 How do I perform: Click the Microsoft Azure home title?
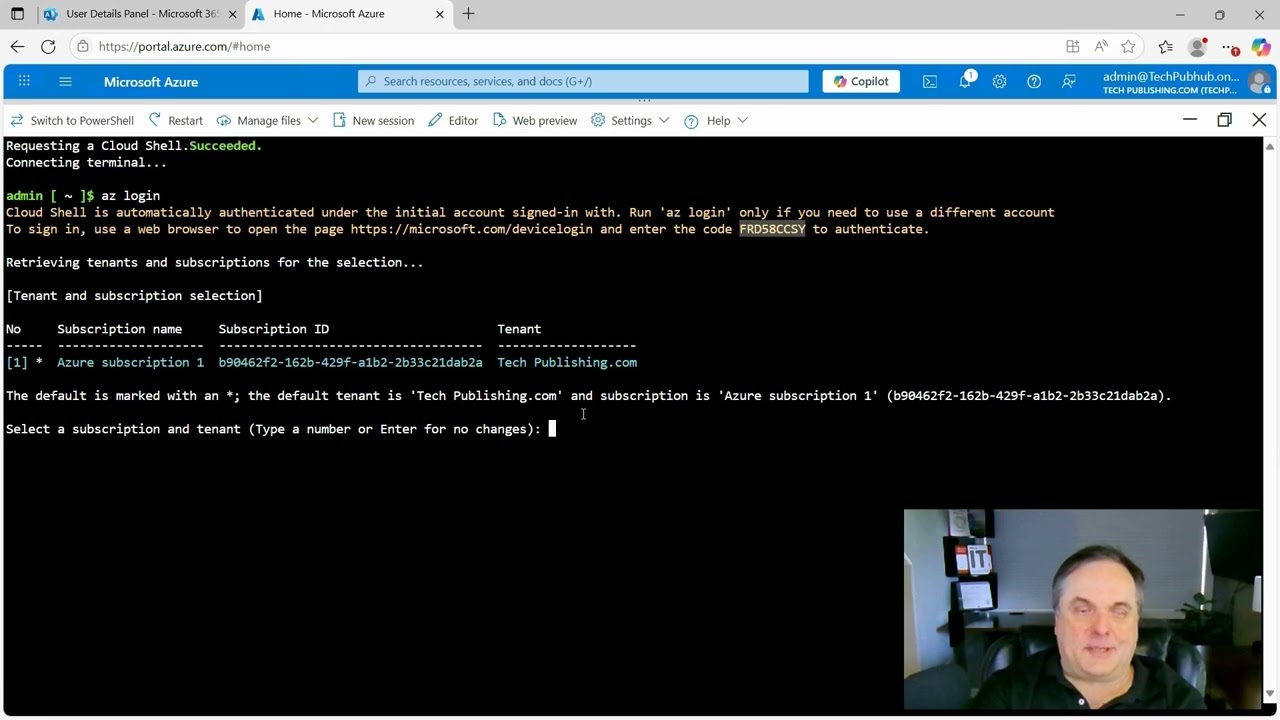(151, 82)
